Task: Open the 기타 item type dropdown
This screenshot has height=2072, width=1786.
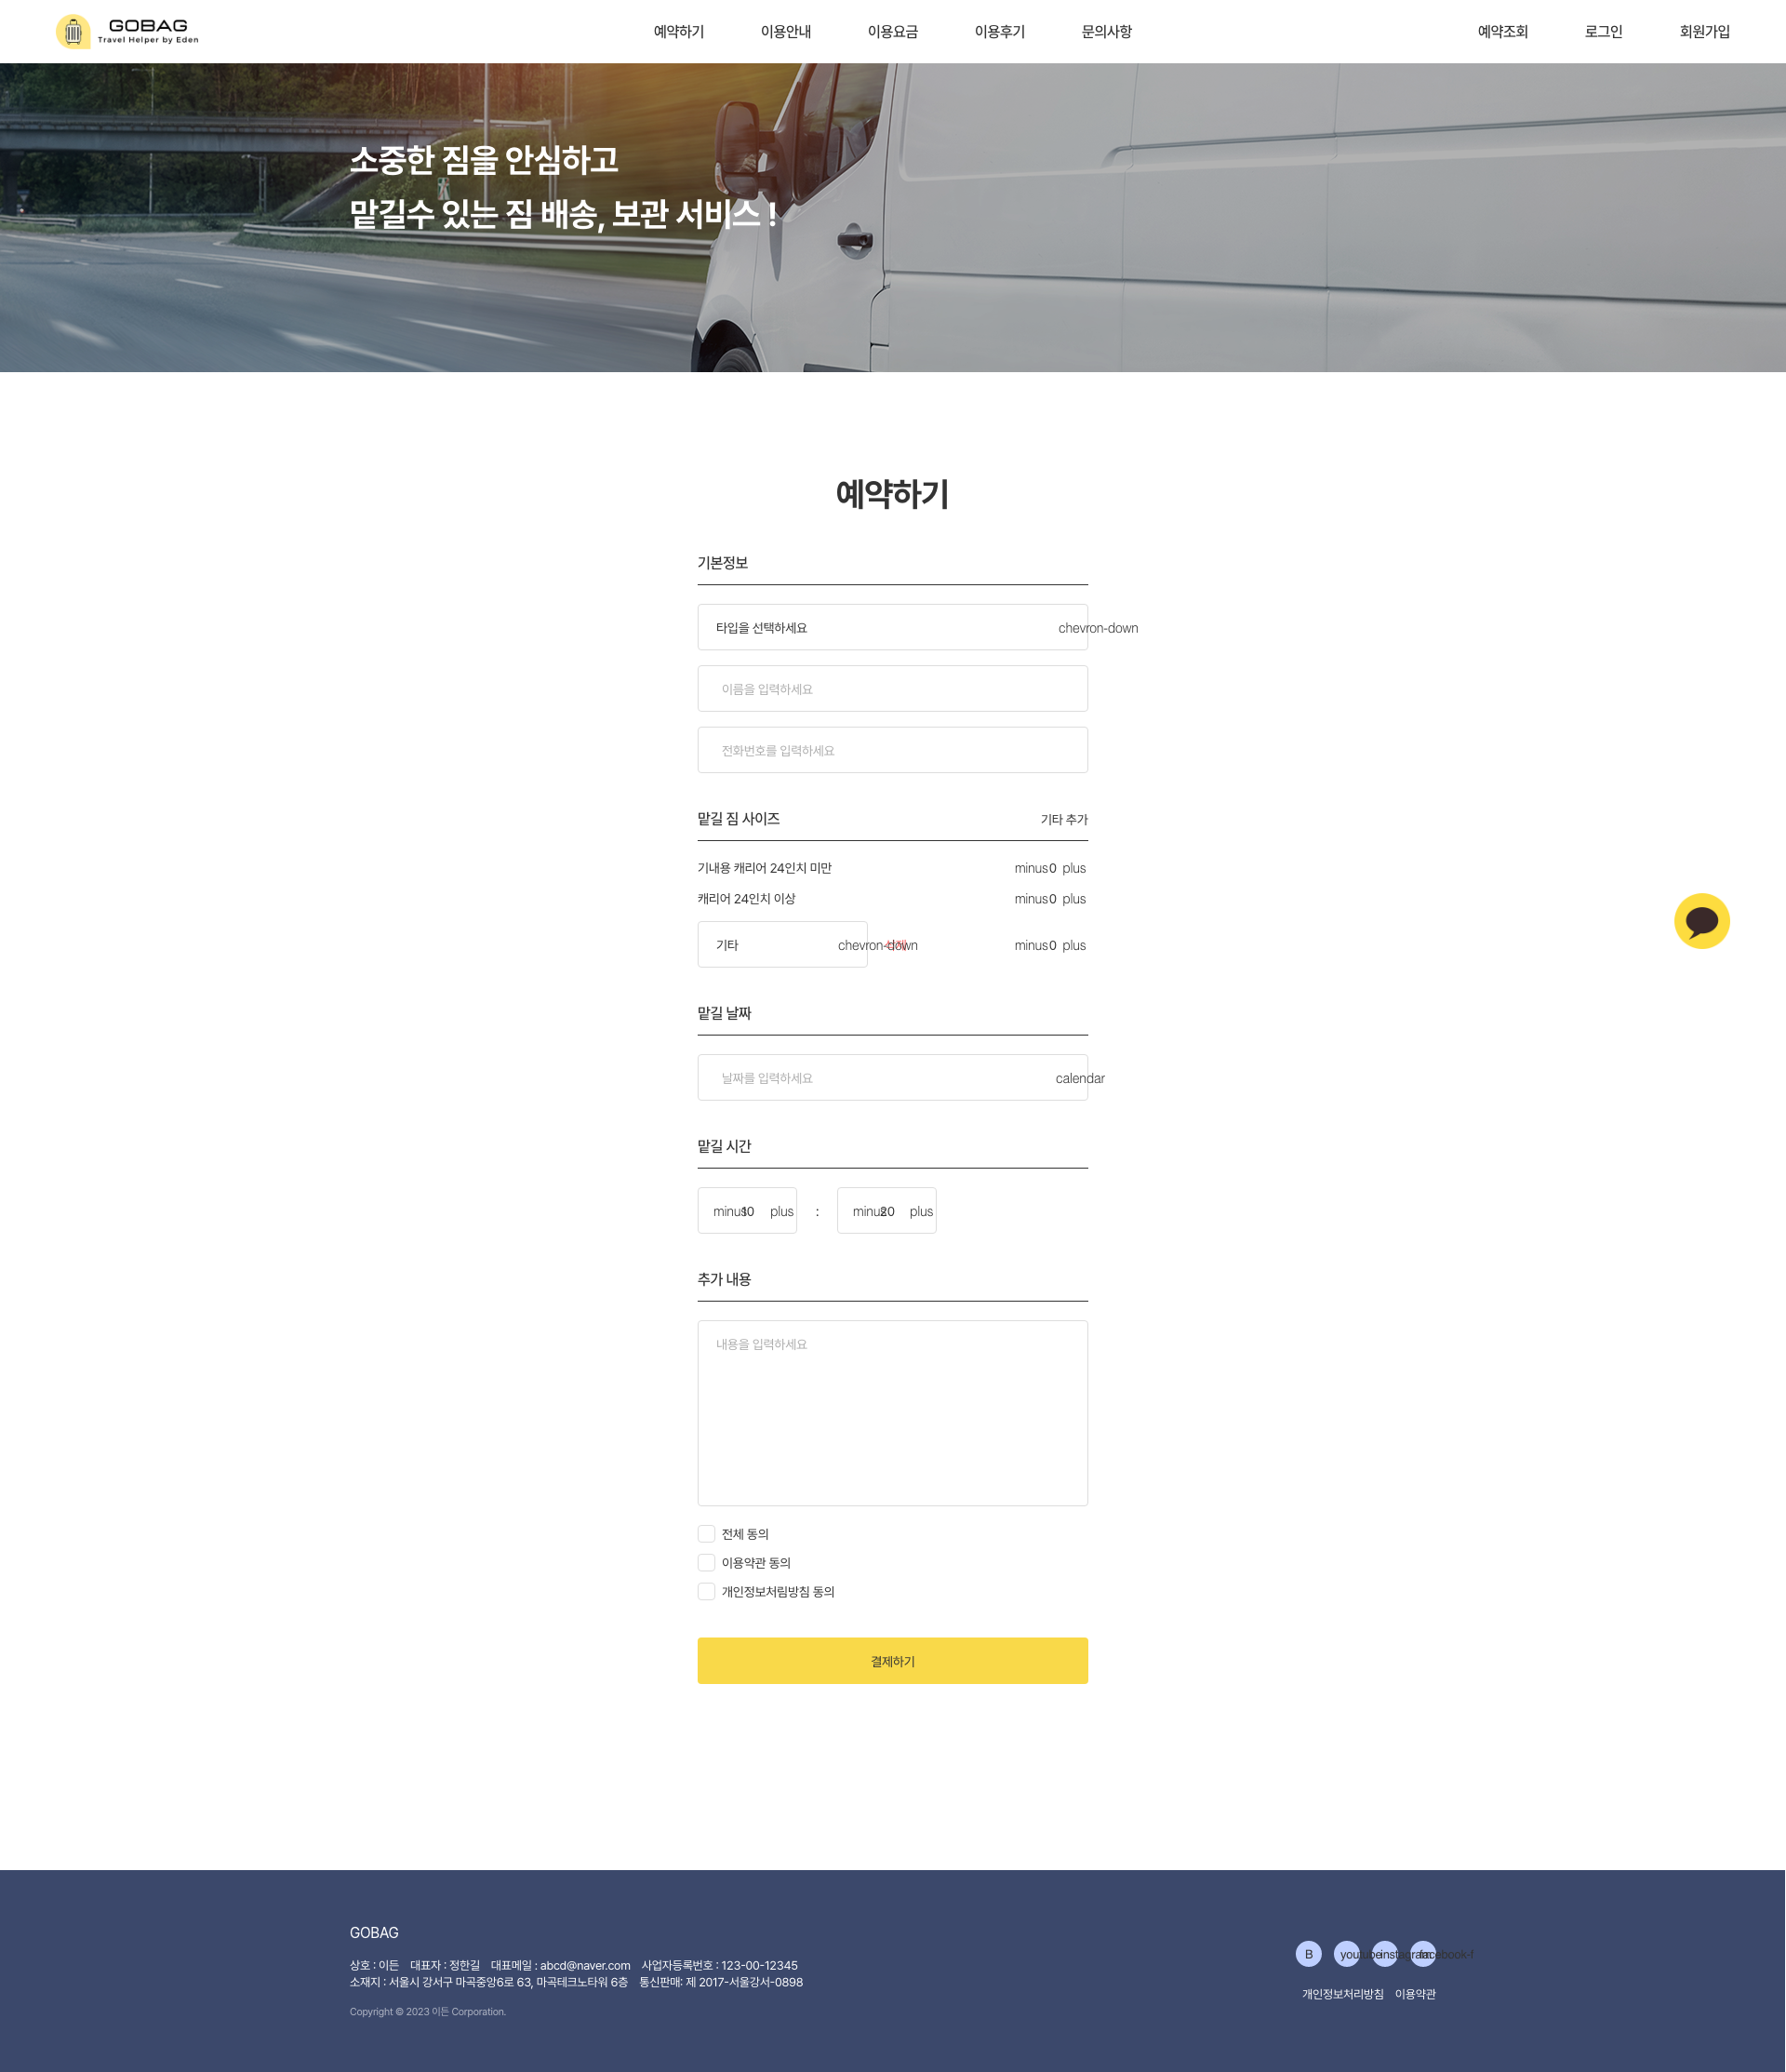Action: click(x=782, y=944)
